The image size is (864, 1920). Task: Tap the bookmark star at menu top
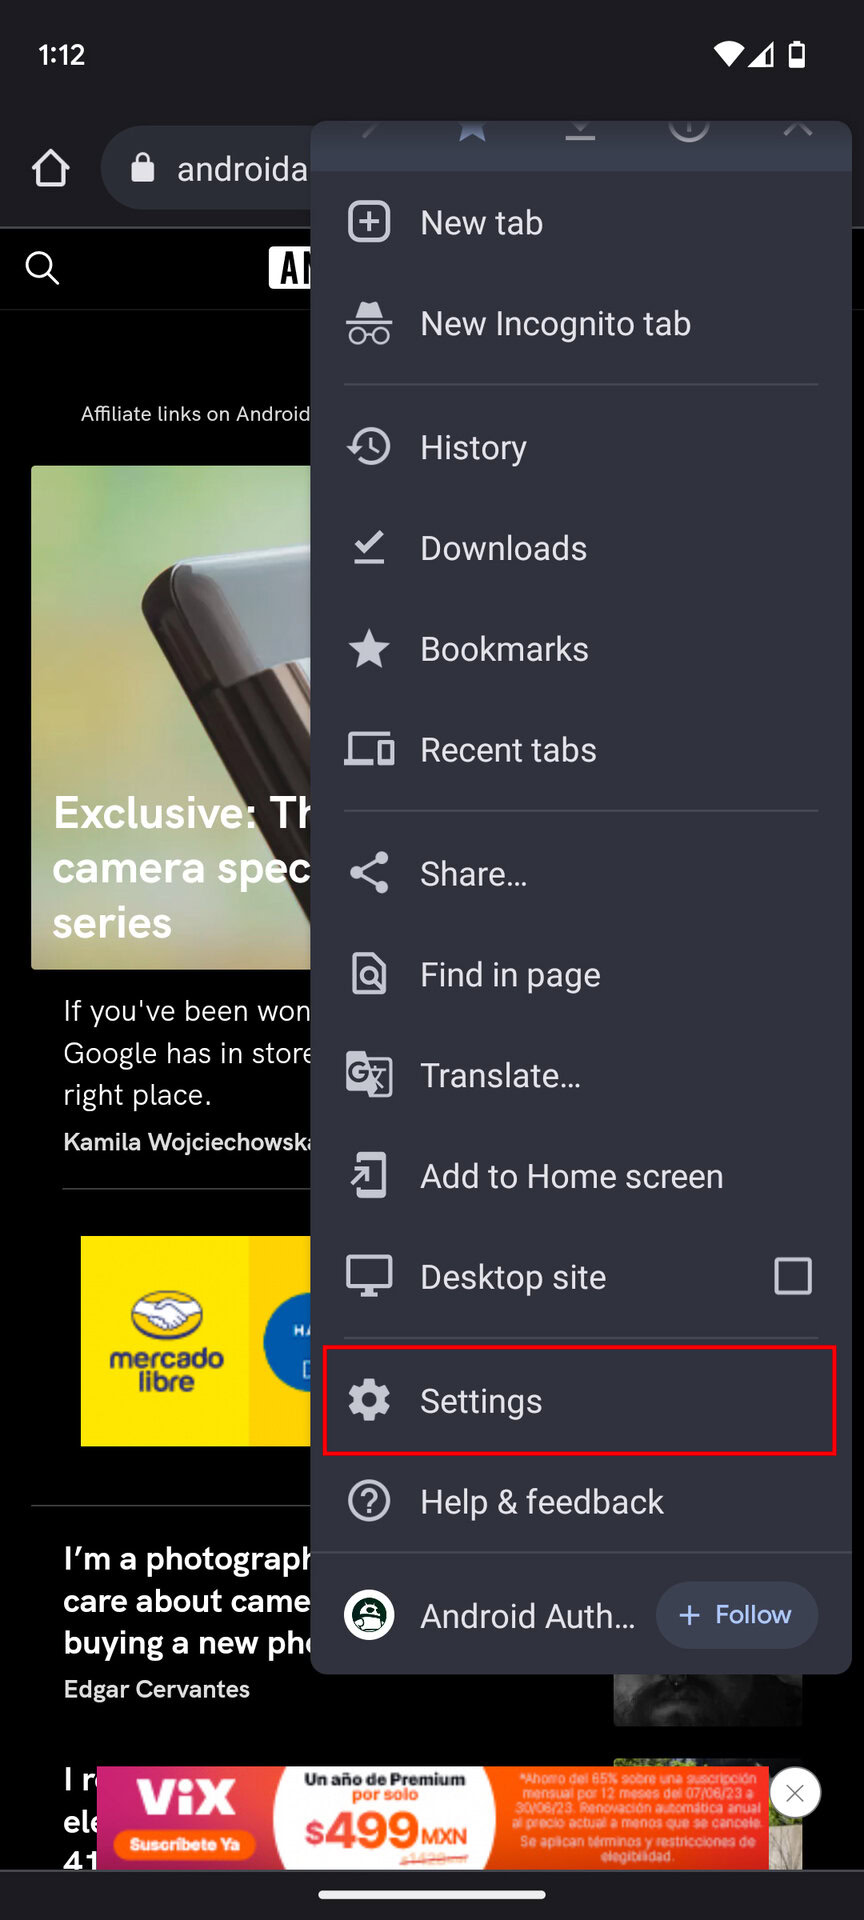coord(472,130)
